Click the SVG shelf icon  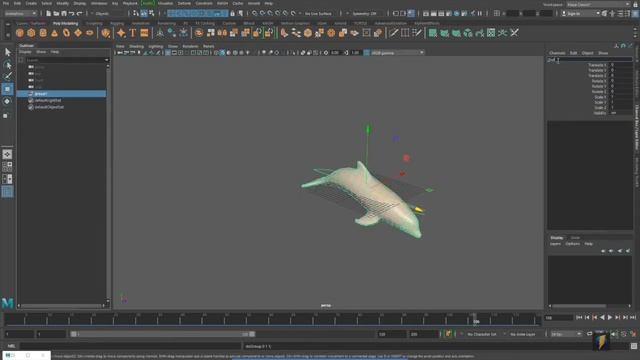click(x=144, y=33)
